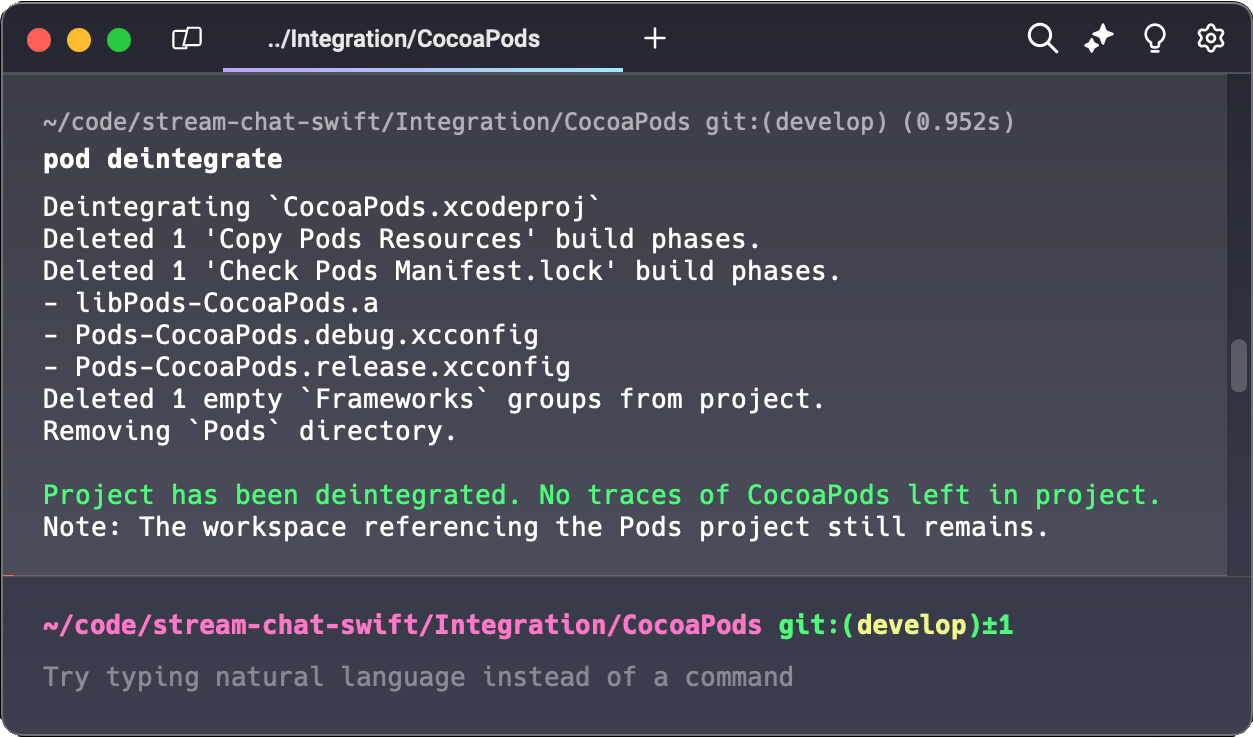Screen dimensions: 1253x738
Task: Click the green 'Project has been deintegrated' message
Action: coord(601,495)
